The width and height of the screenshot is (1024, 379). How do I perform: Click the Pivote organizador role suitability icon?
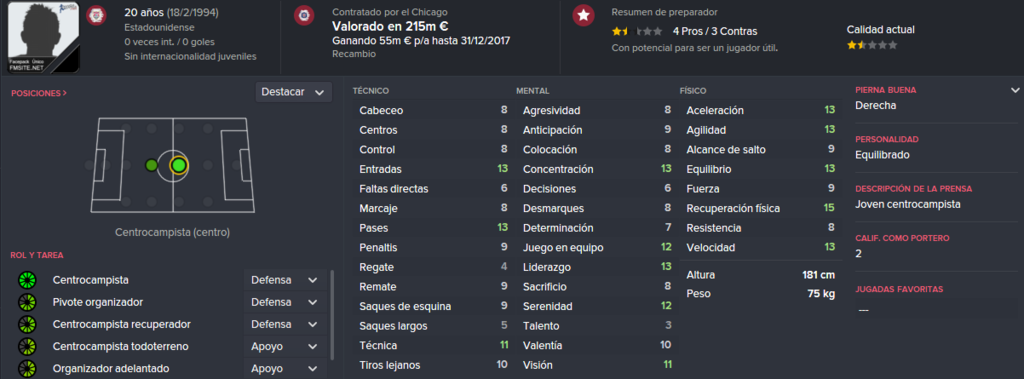[x=26, y=303]
